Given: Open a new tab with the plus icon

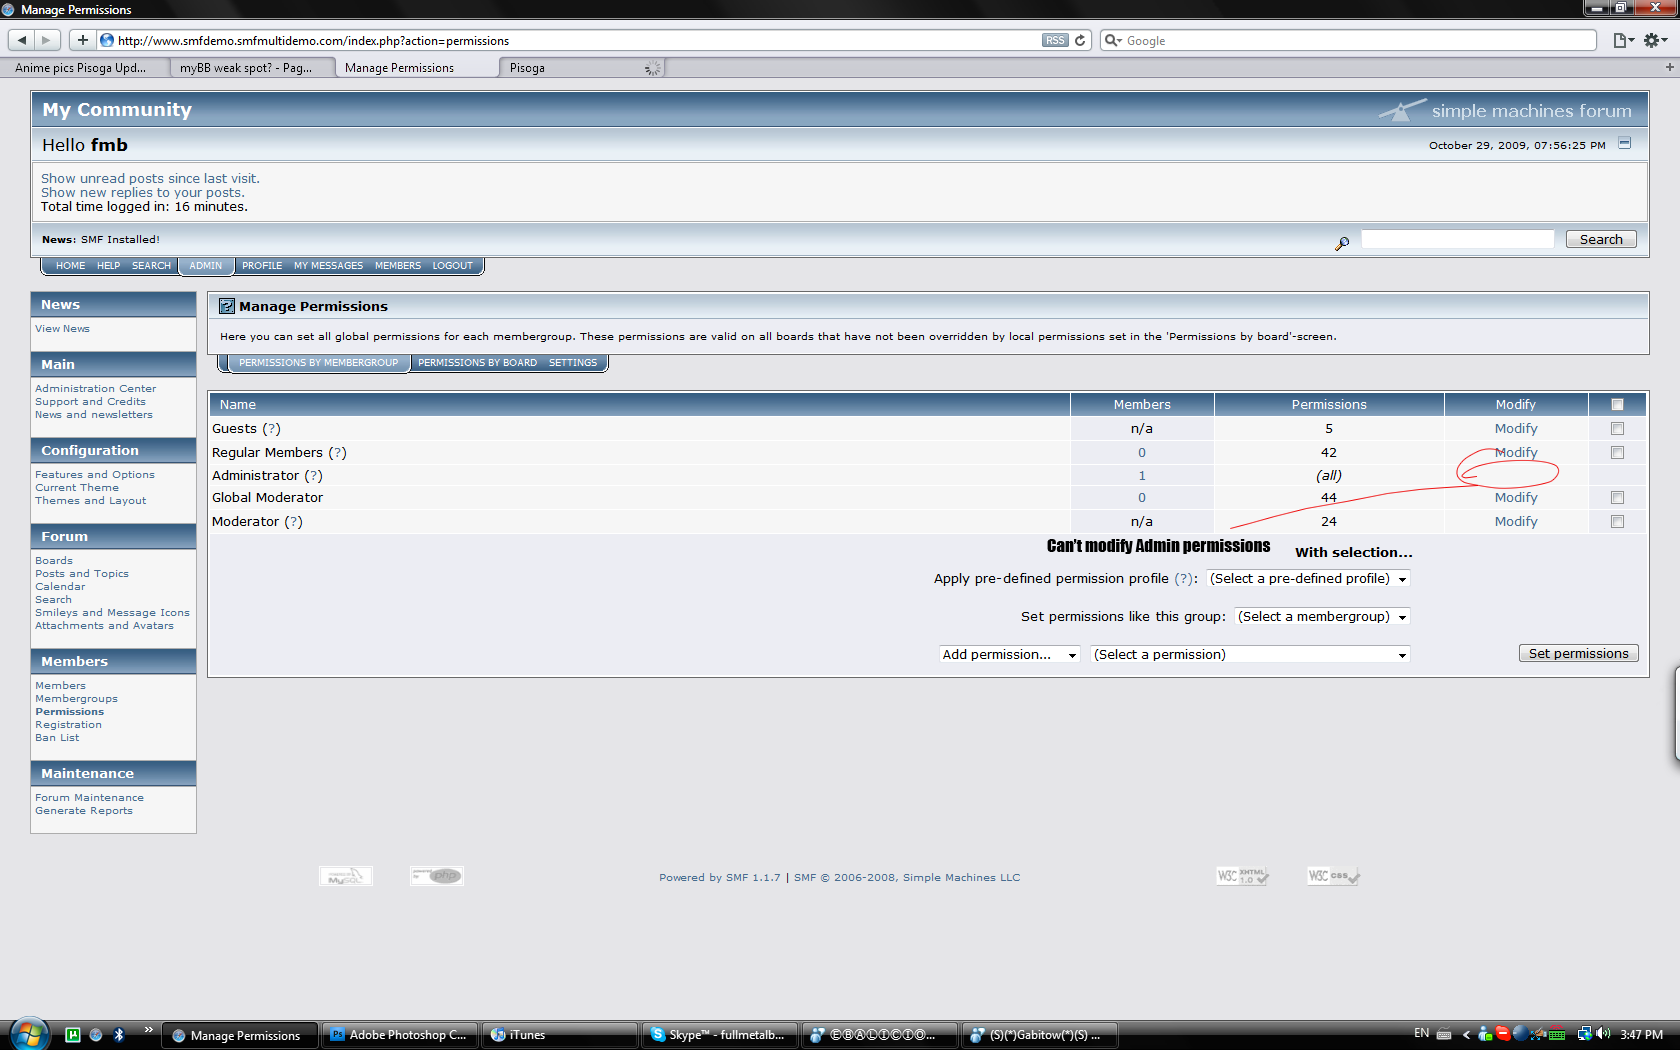Looking at the screenshot, I should pos(1669,67).
